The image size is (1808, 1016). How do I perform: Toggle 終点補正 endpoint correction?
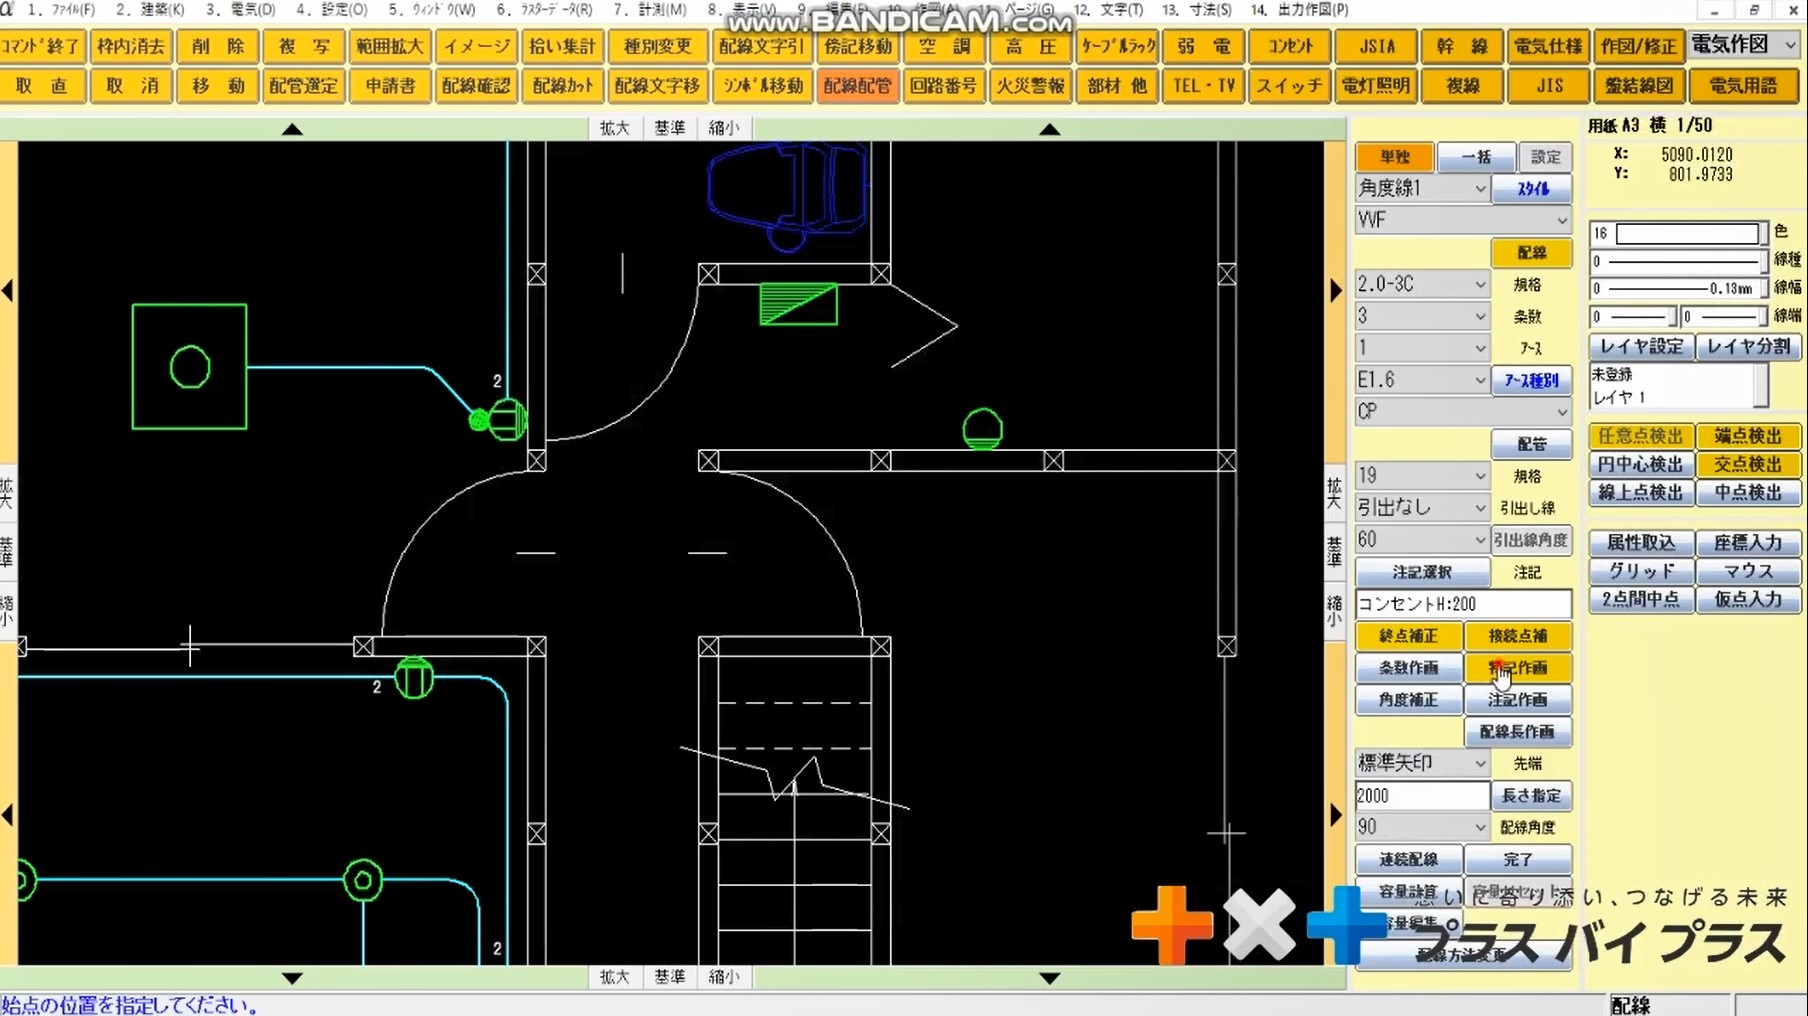click(x=1408, y=636)
